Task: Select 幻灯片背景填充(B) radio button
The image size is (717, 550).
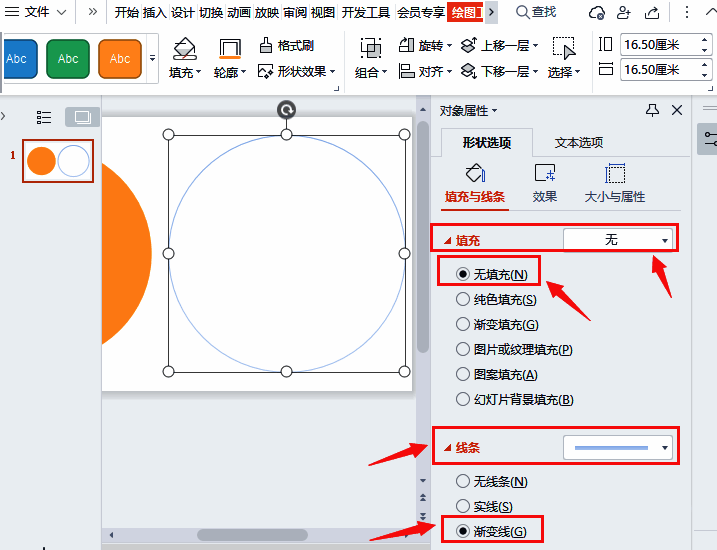Action: click(x=463, y=400)
